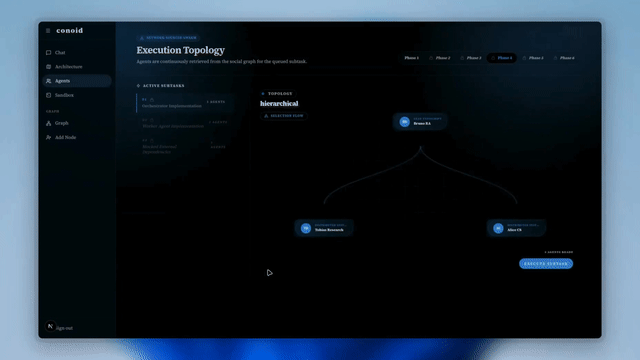Viewport: 640px width, 360px height.
Task: Click the lock icon on Phase 2
Action: click(431, 58)
